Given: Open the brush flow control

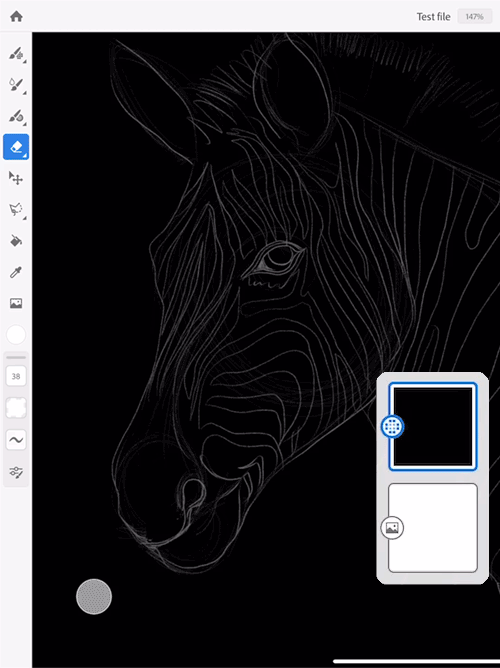Looking at the screenshot, I should pyautogui.click(x=16, y=408).
